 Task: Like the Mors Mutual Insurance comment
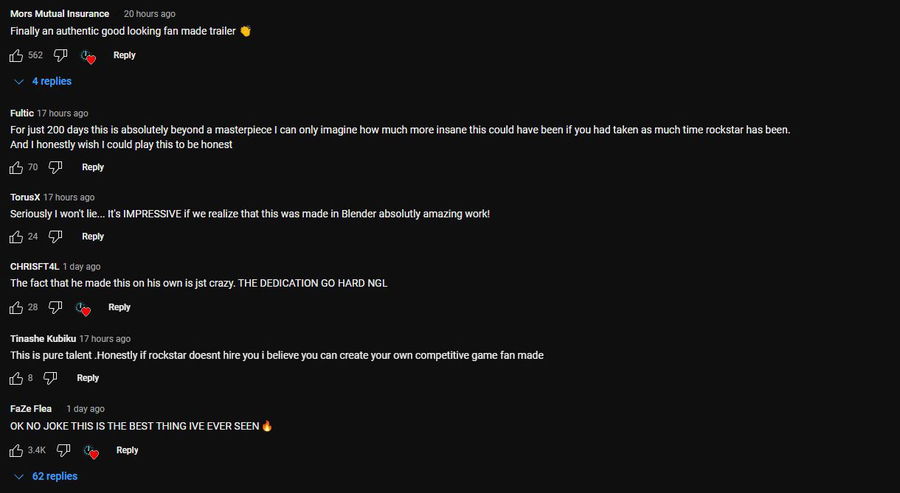[16, 55]
